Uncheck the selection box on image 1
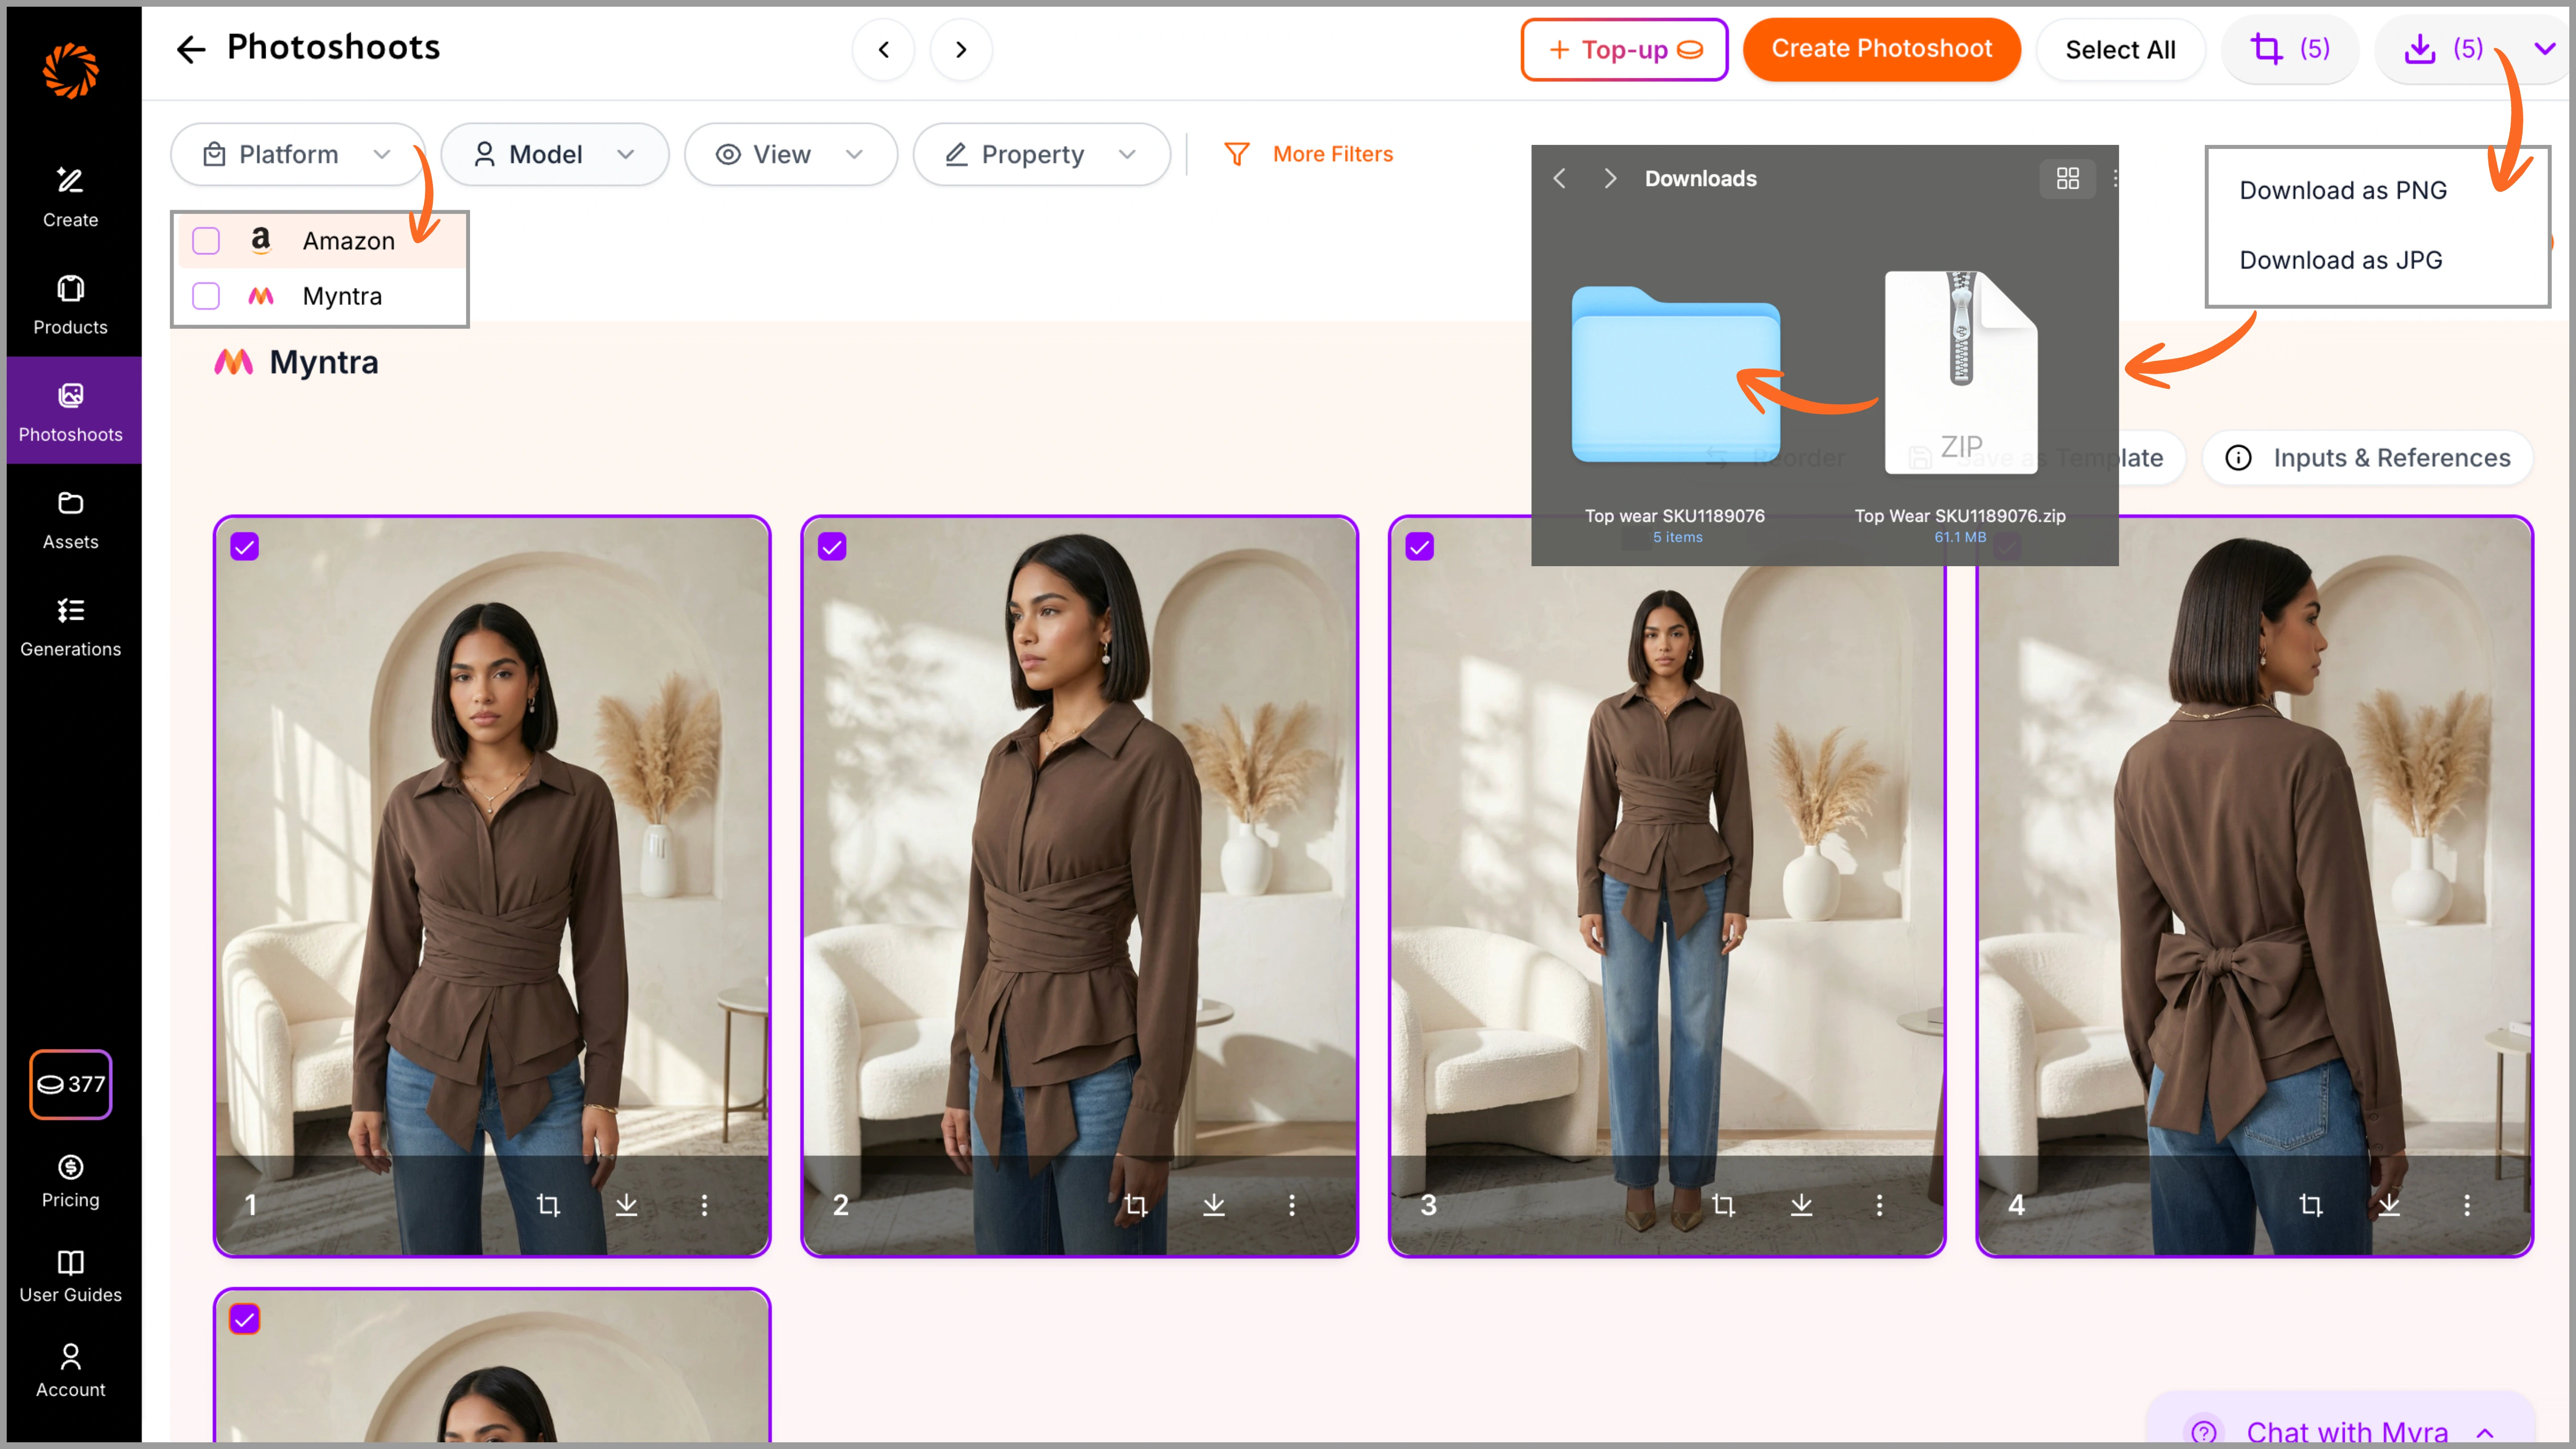2576x1449 pixels. click(x=245, y=546)
